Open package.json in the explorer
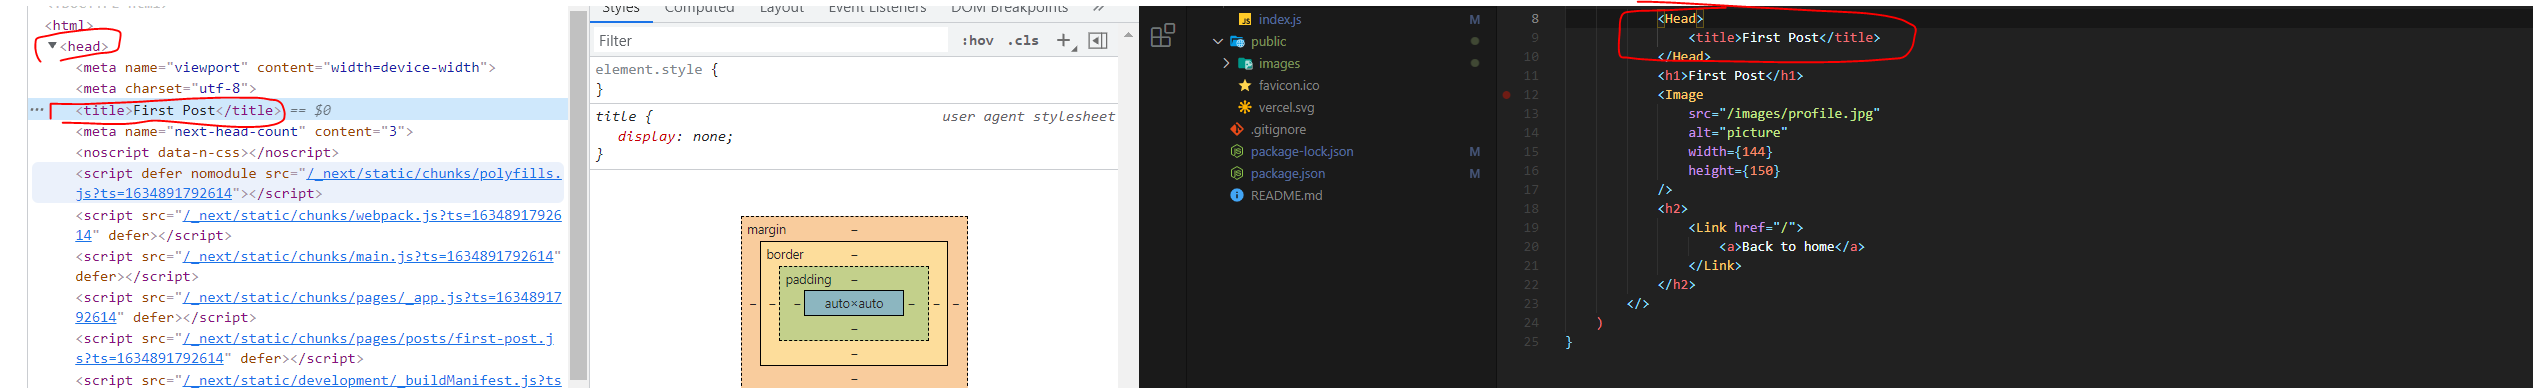Viewport: 2533px width, 388px height. (x=1288, y=173)
